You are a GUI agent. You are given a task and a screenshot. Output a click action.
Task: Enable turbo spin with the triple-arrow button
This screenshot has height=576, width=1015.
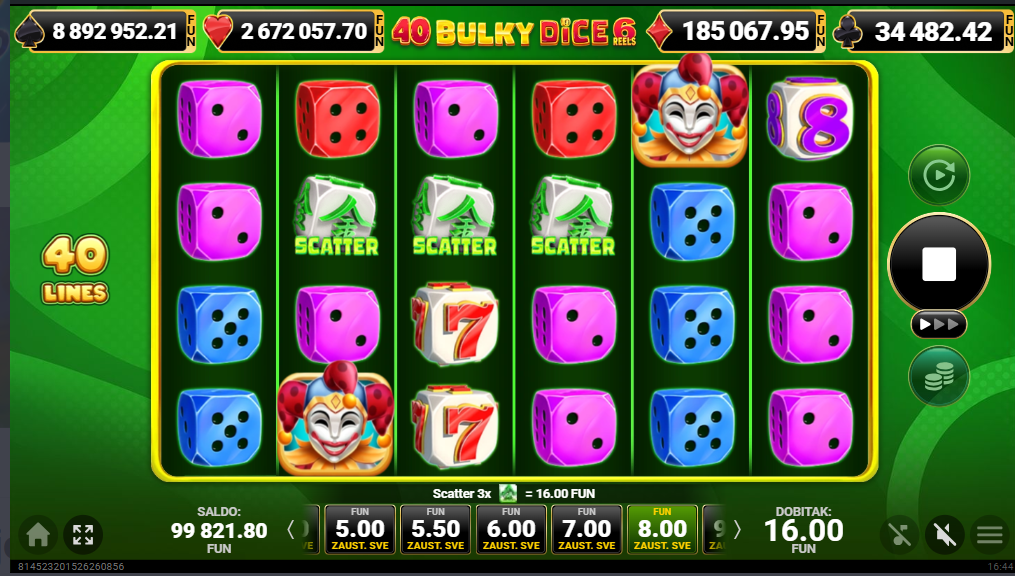pyautogui.click(x=939, y=324)
